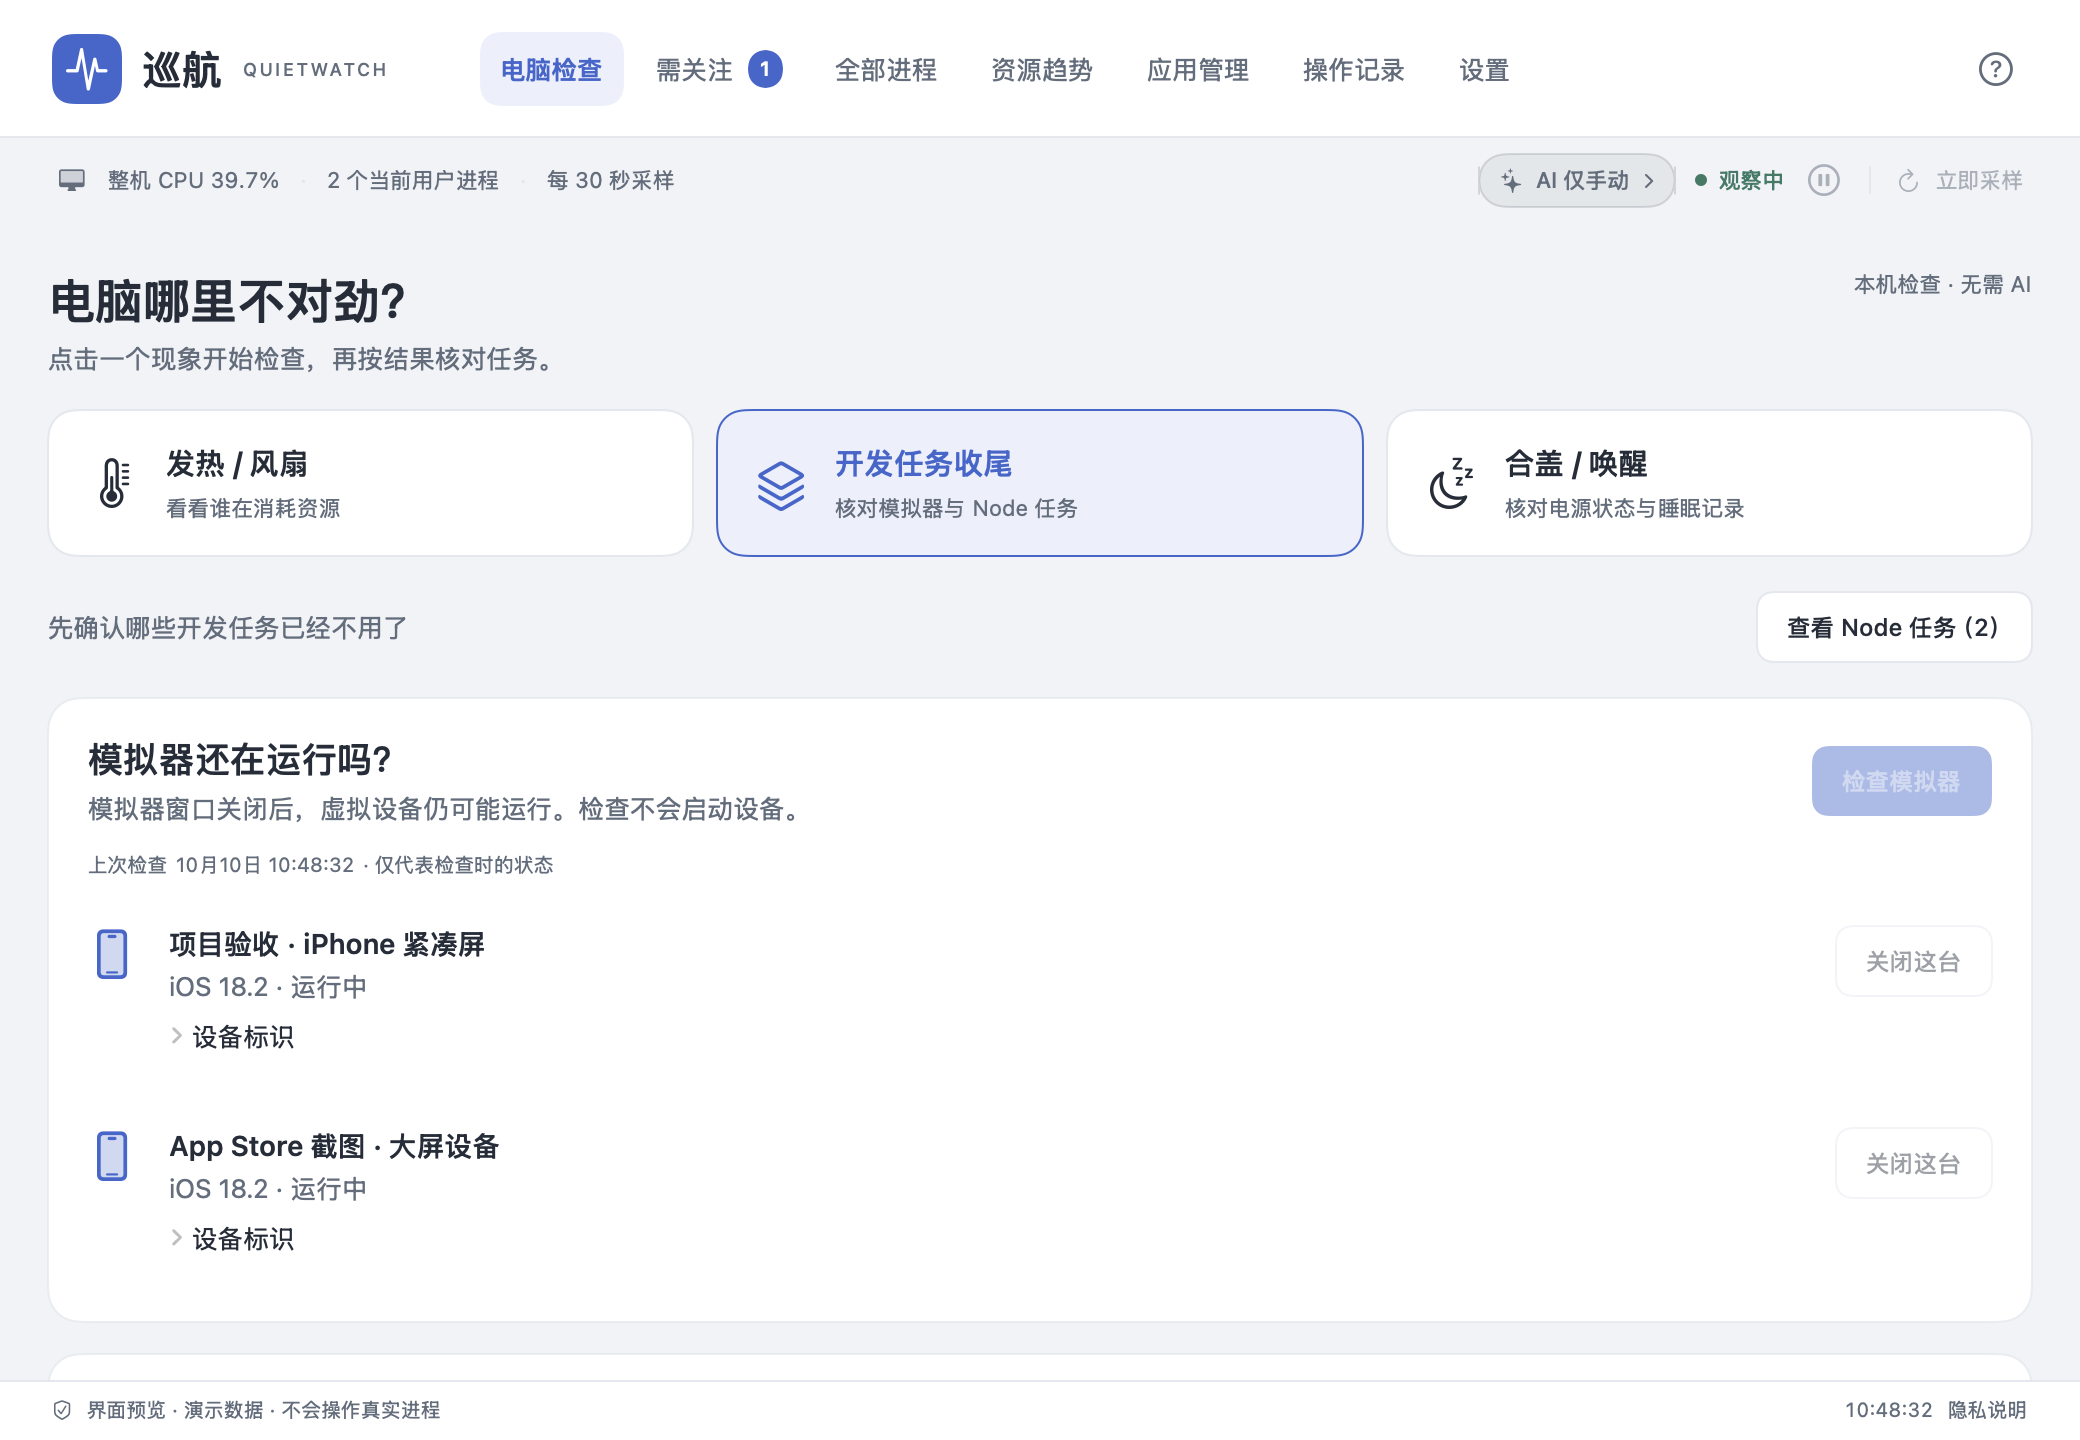Viewport: 2080px width, 1440px height.
Task: Switch to 应用管理 tab
Action: 1198,69
